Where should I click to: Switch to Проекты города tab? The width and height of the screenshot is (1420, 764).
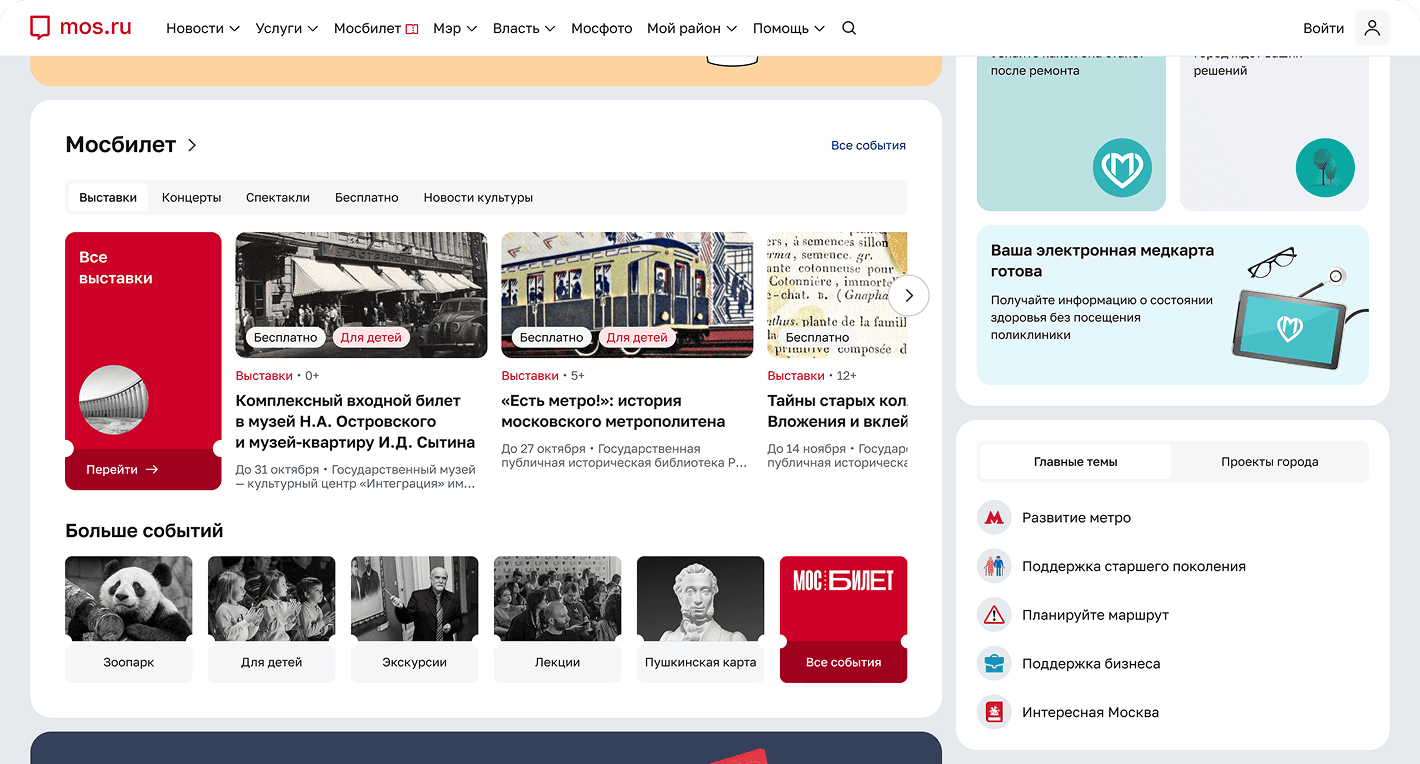tap(1270, 462)
